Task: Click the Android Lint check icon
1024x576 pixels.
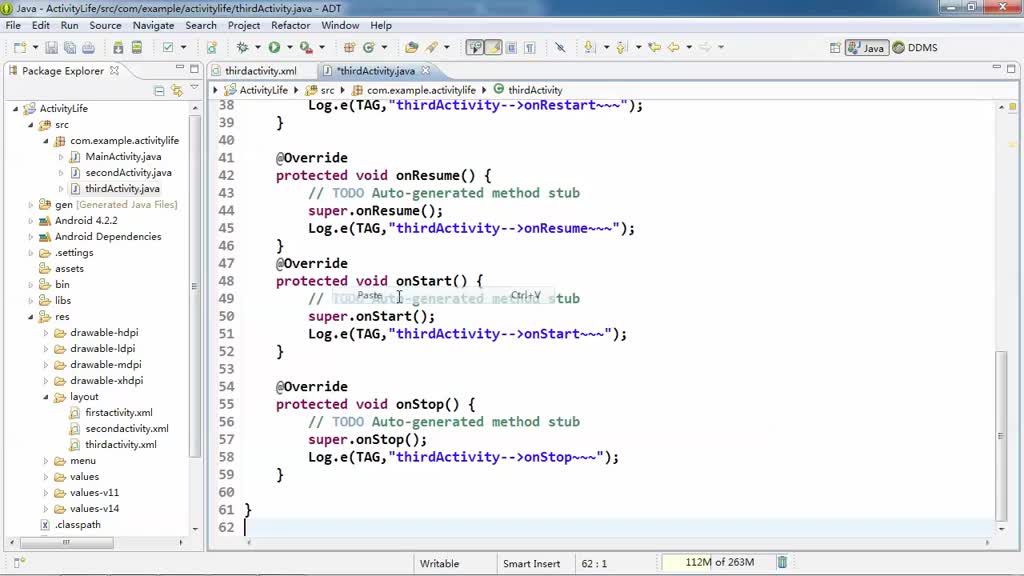Action: coord(168,48)
